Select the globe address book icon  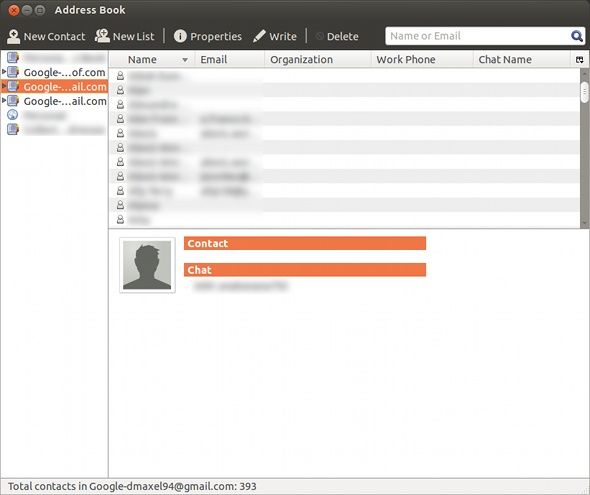click(12, 115)
